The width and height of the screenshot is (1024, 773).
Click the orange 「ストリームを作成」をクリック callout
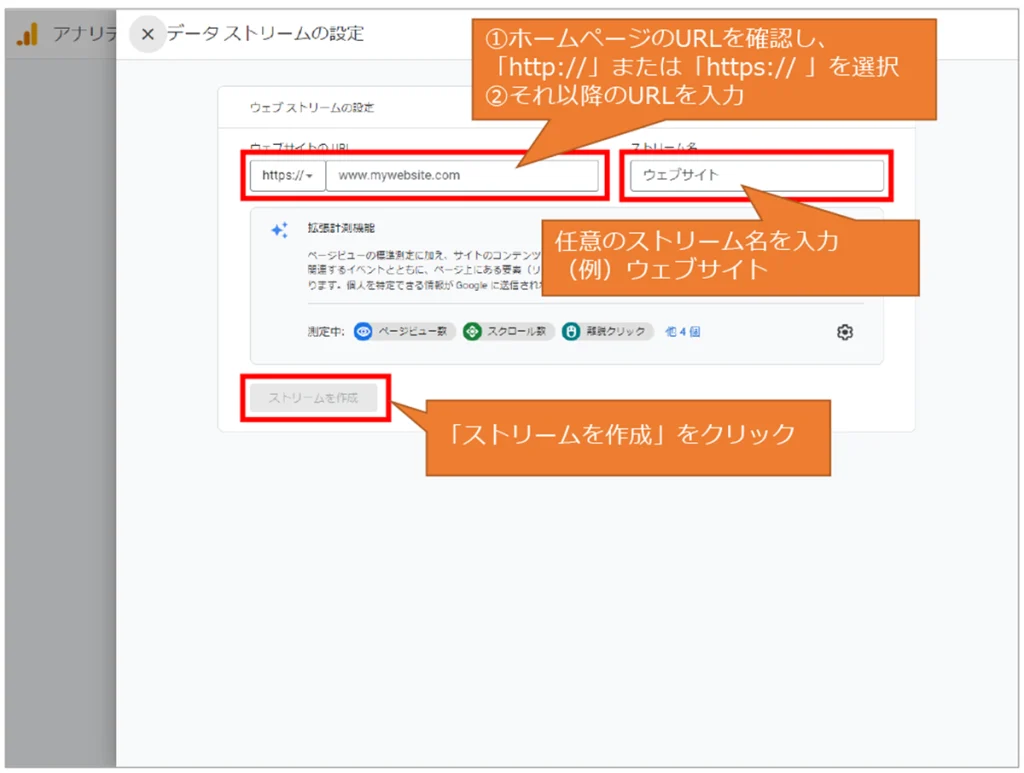tap(628, 435)
